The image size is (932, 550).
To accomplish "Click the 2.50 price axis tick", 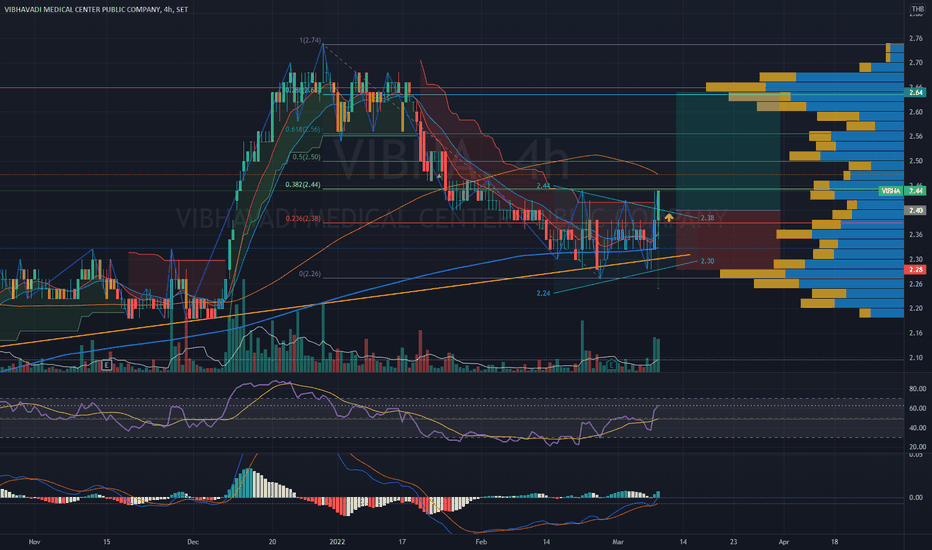I will 915,161.
